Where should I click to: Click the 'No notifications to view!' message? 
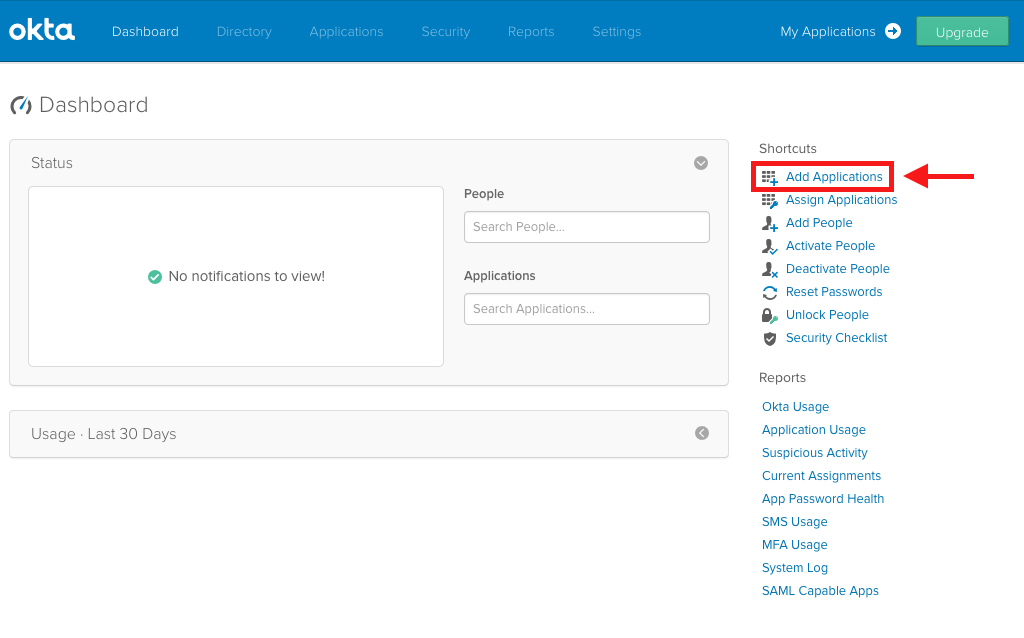[247, 277]
